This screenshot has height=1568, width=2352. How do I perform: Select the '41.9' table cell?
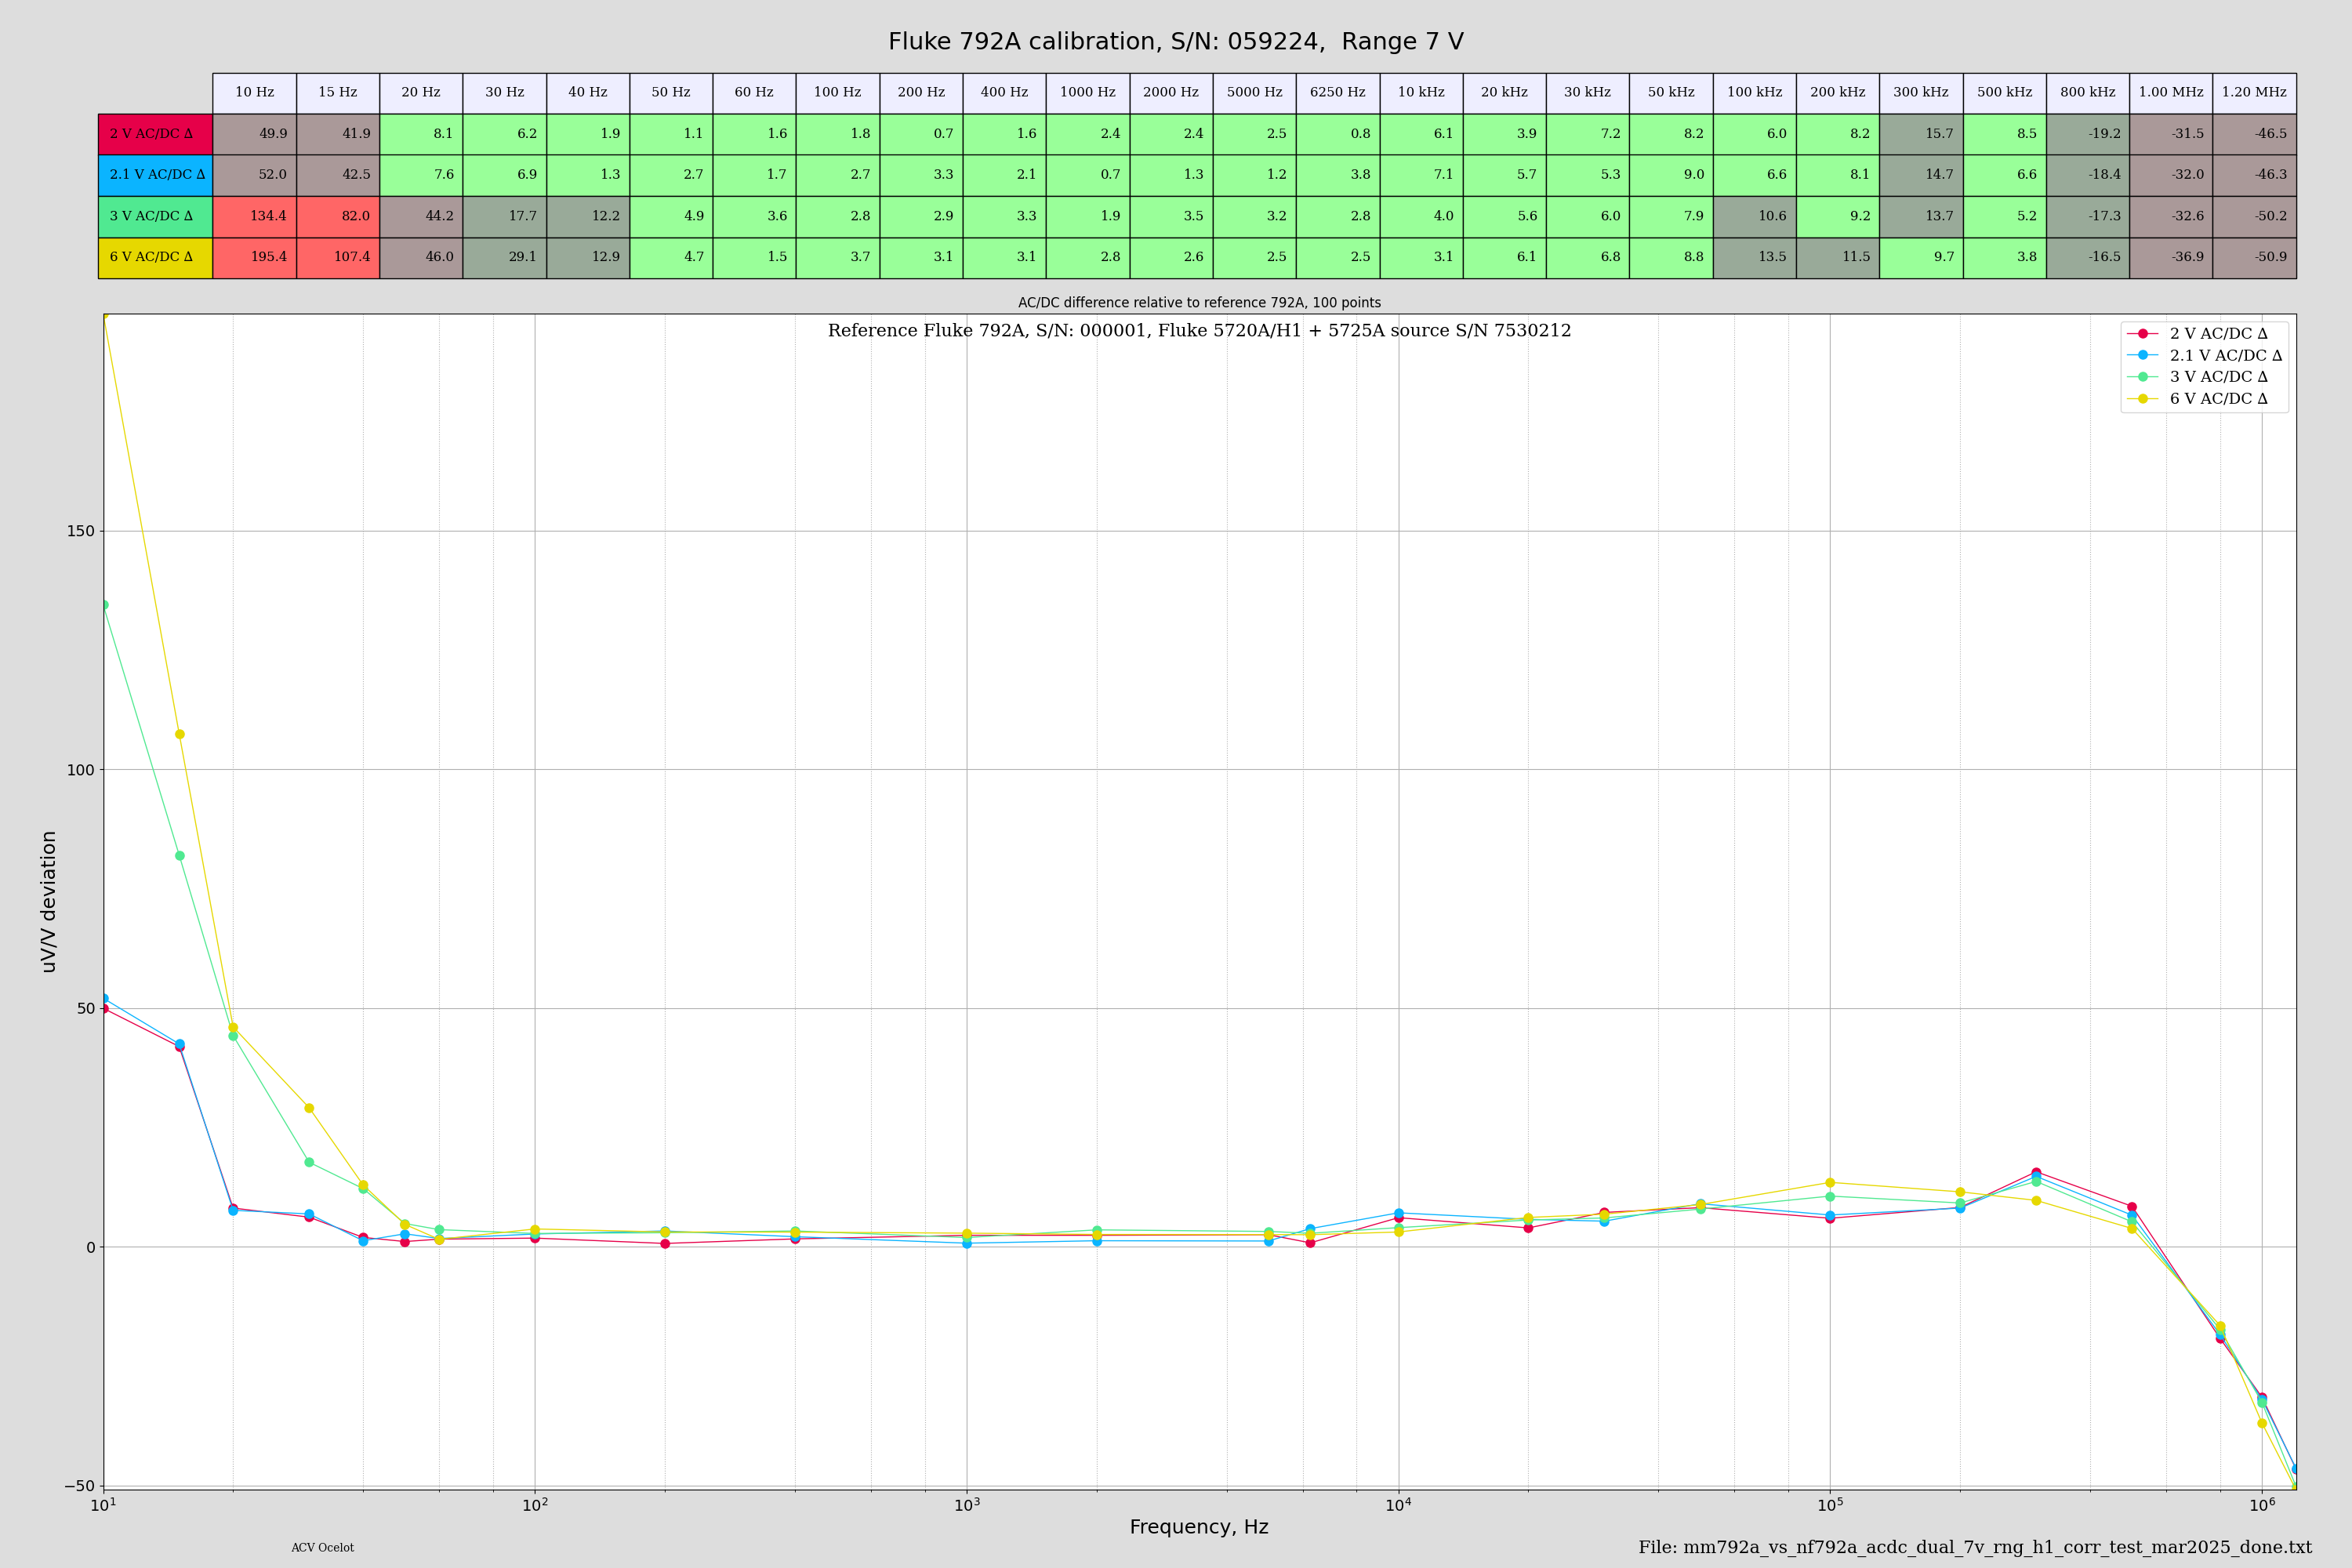(338, 134)
